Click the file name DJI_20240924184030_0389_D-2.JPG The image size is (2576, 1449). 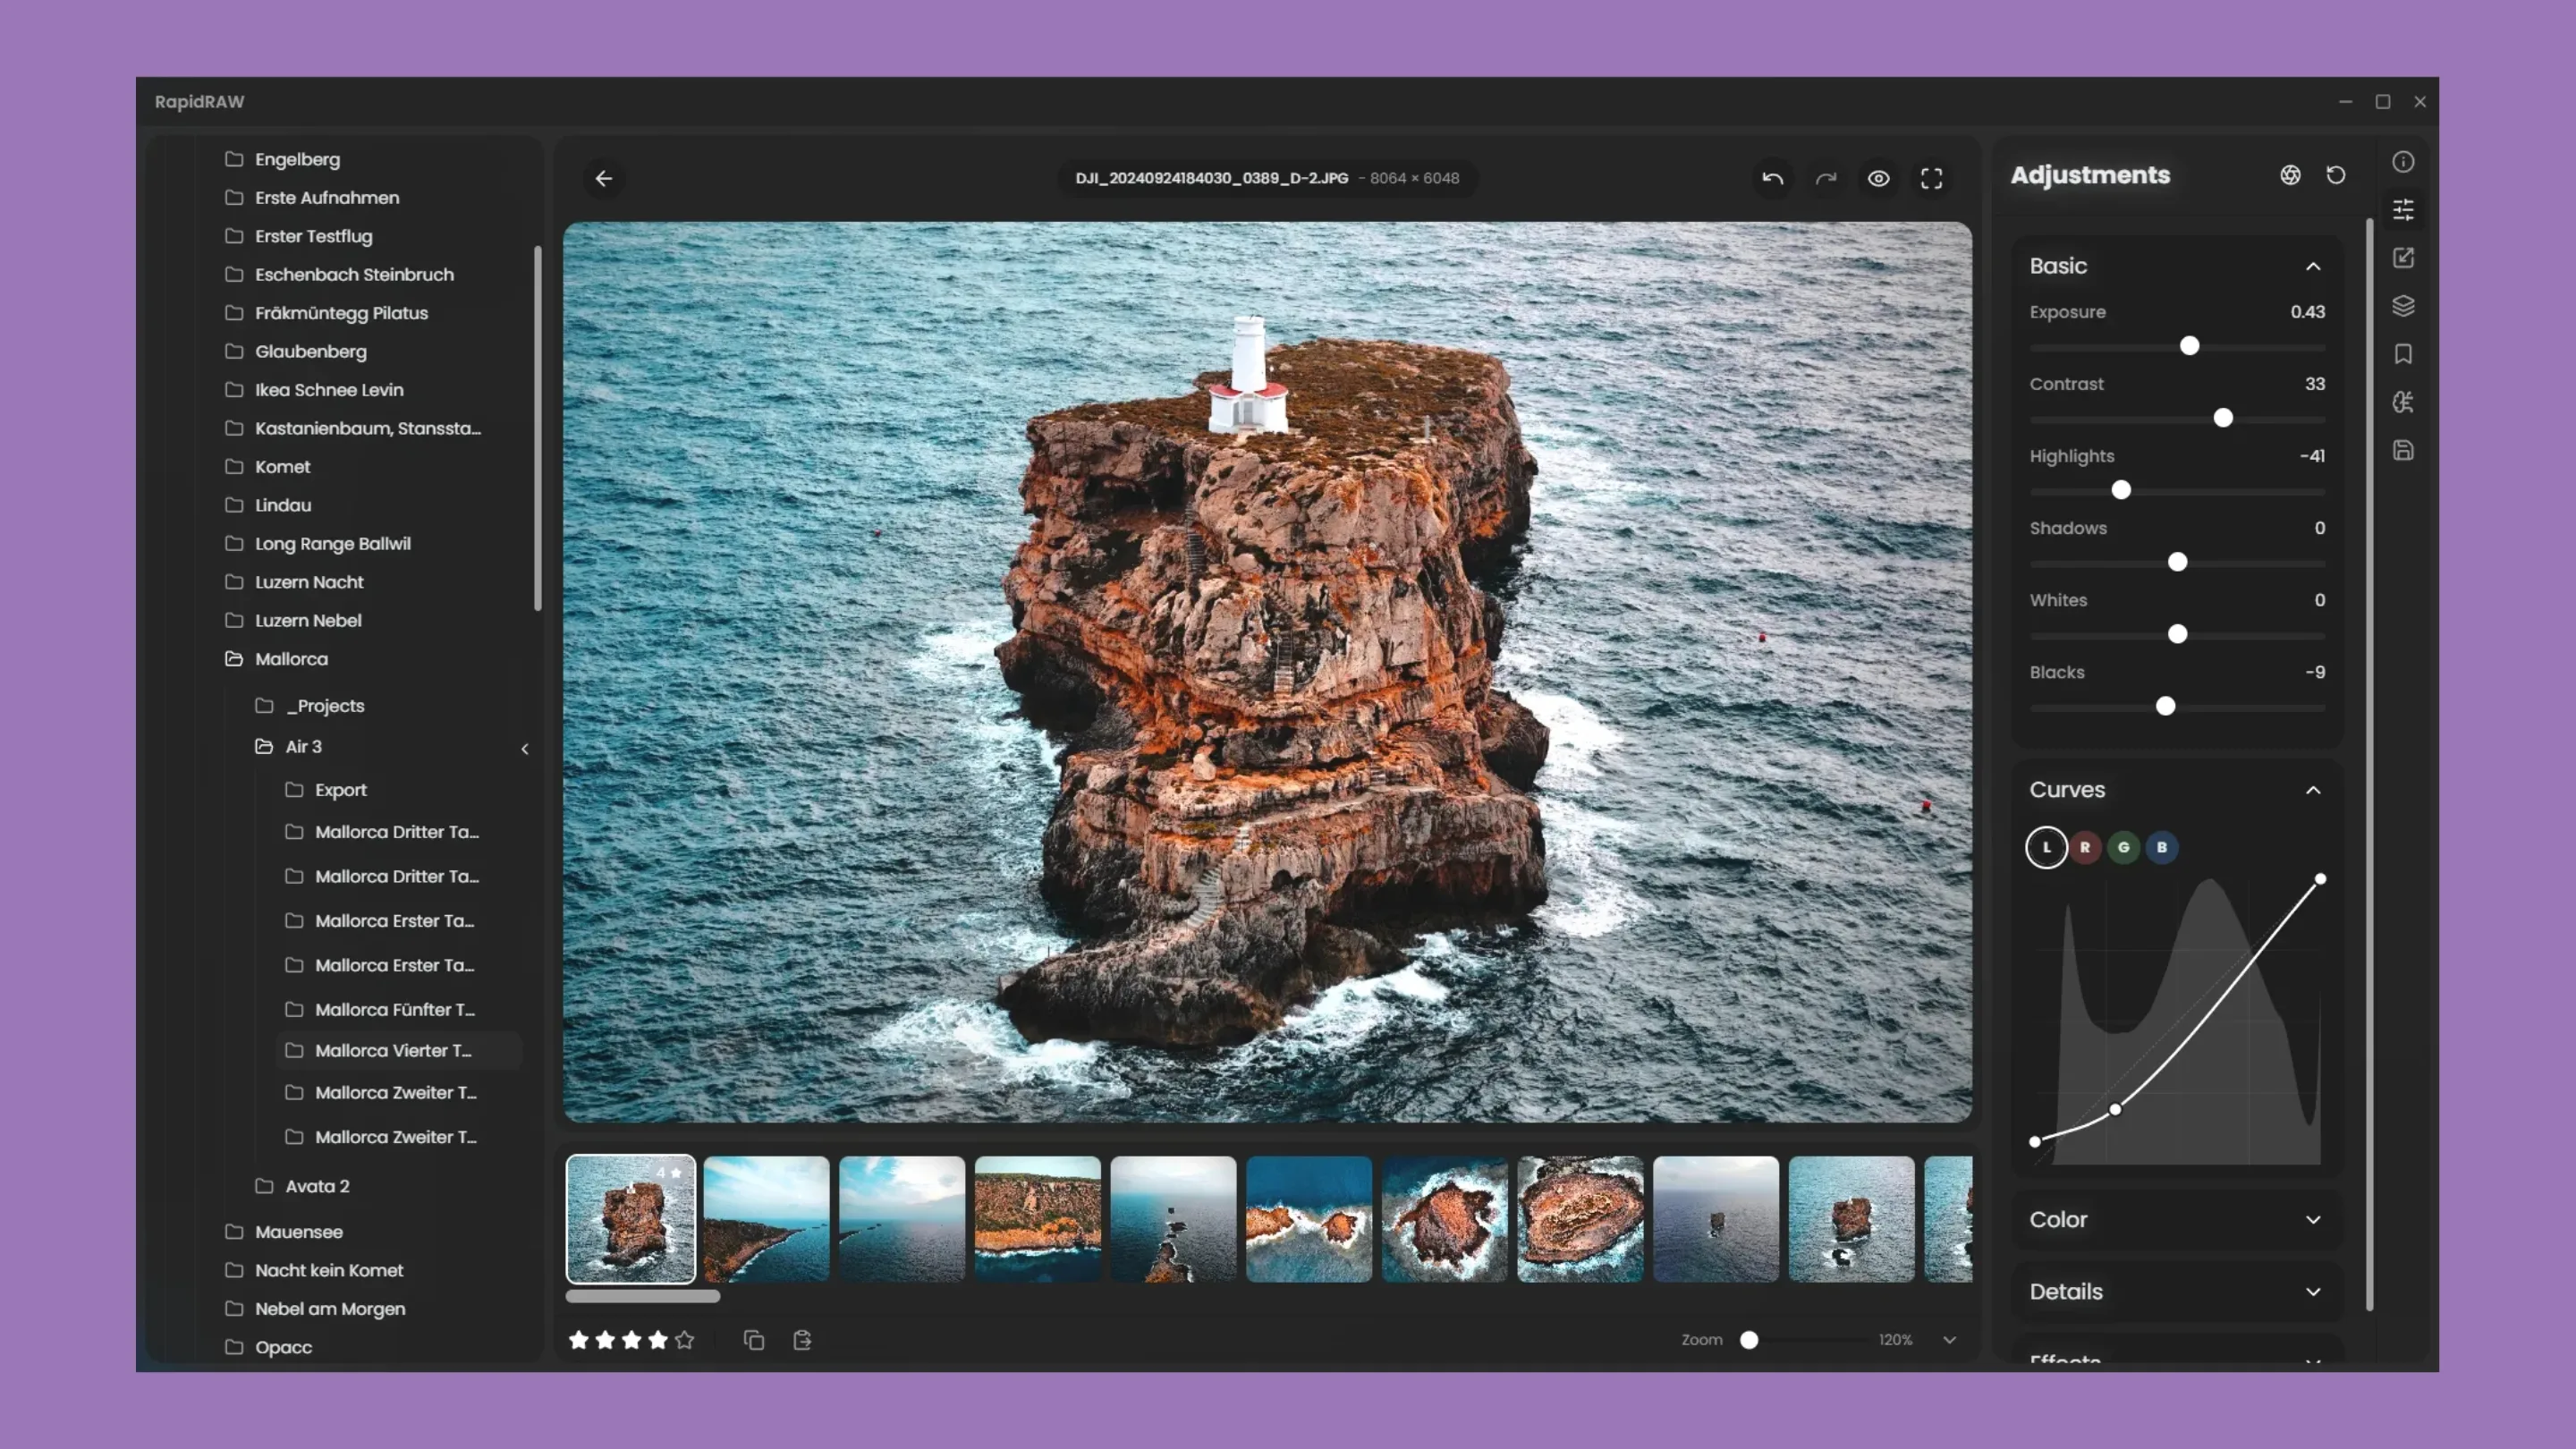[1211, 178]
